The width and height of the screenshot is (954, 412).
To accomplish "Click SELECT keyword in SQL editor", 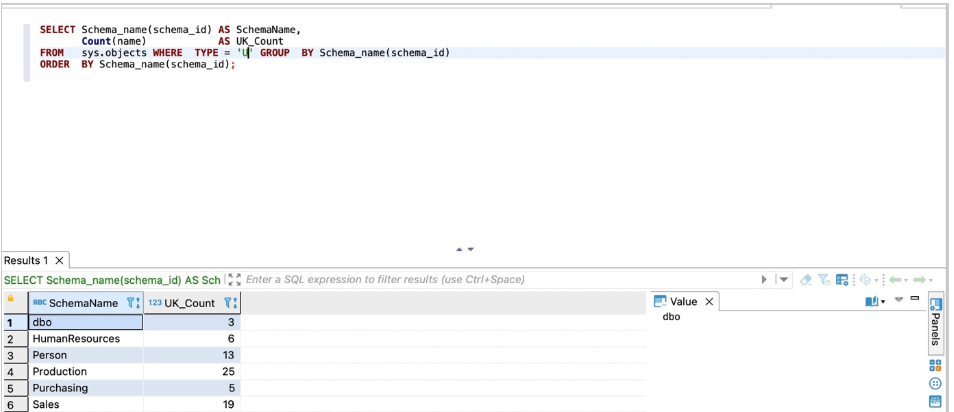I will coord(58,29).
